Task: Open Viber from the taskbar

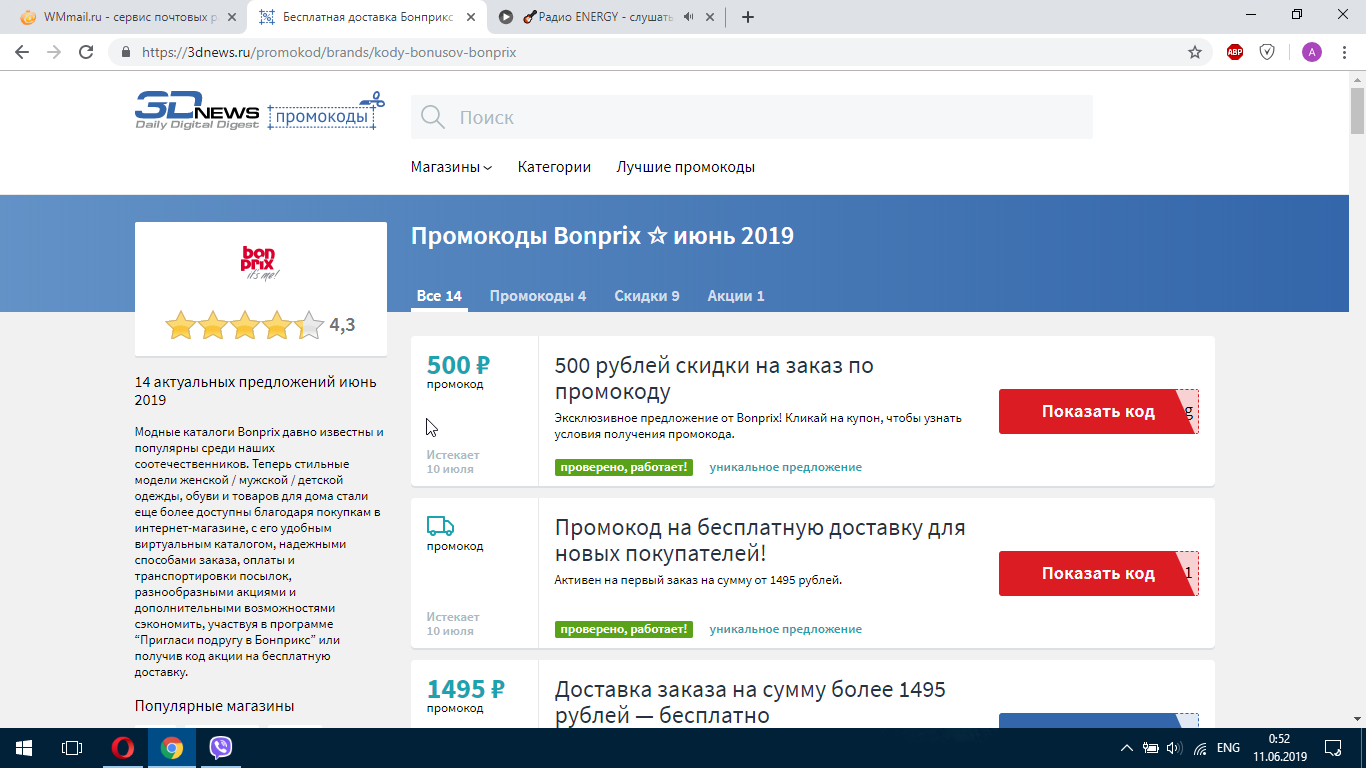Action: (221, 747)
